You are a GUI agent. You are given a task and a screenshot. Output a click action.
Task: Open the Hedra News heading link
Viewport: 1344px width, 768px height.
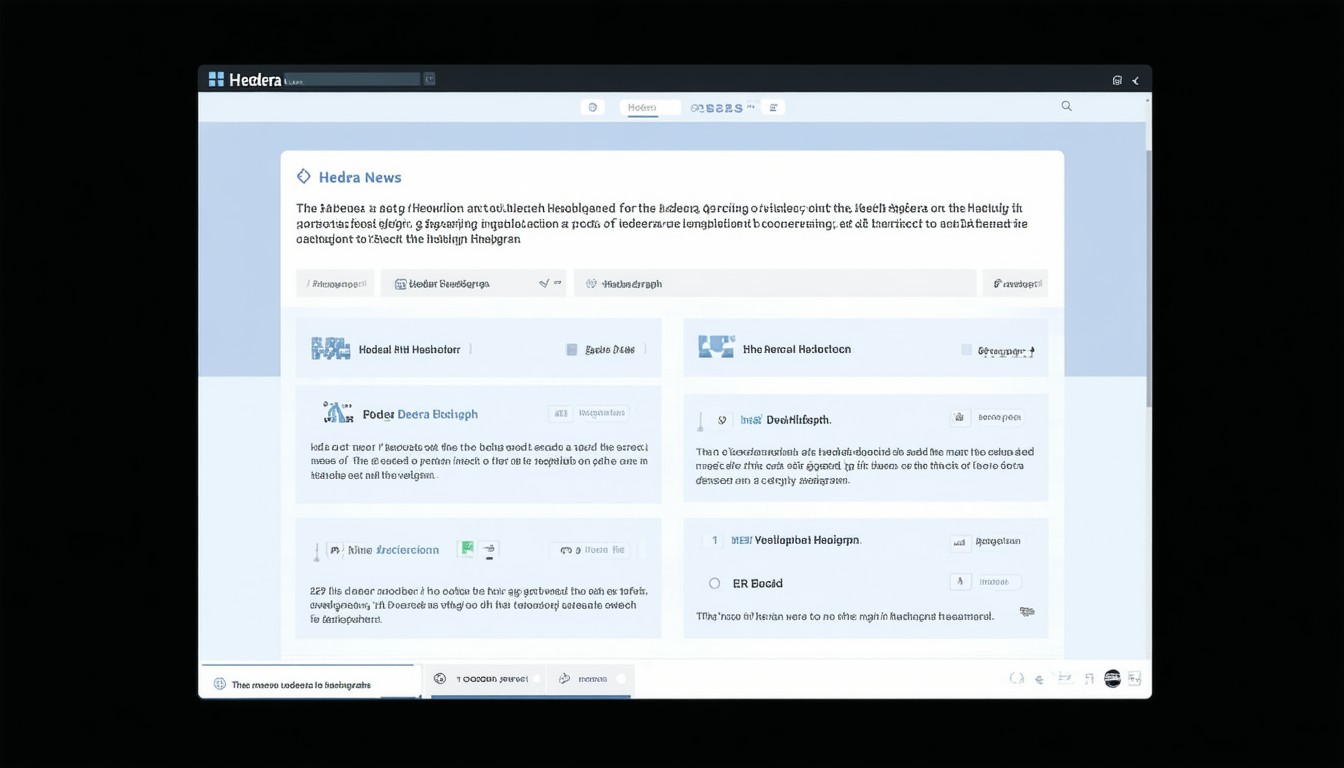coord(360,177)
